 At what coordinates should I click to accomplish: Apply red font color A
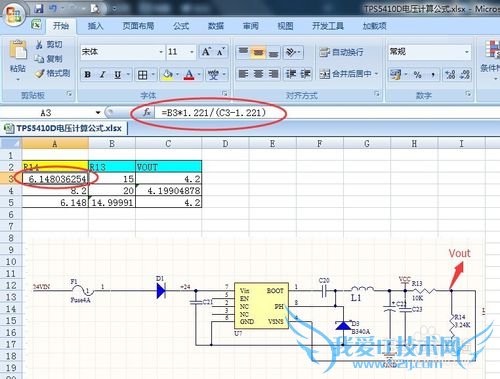pyautogui.click(x=189, y=74)
